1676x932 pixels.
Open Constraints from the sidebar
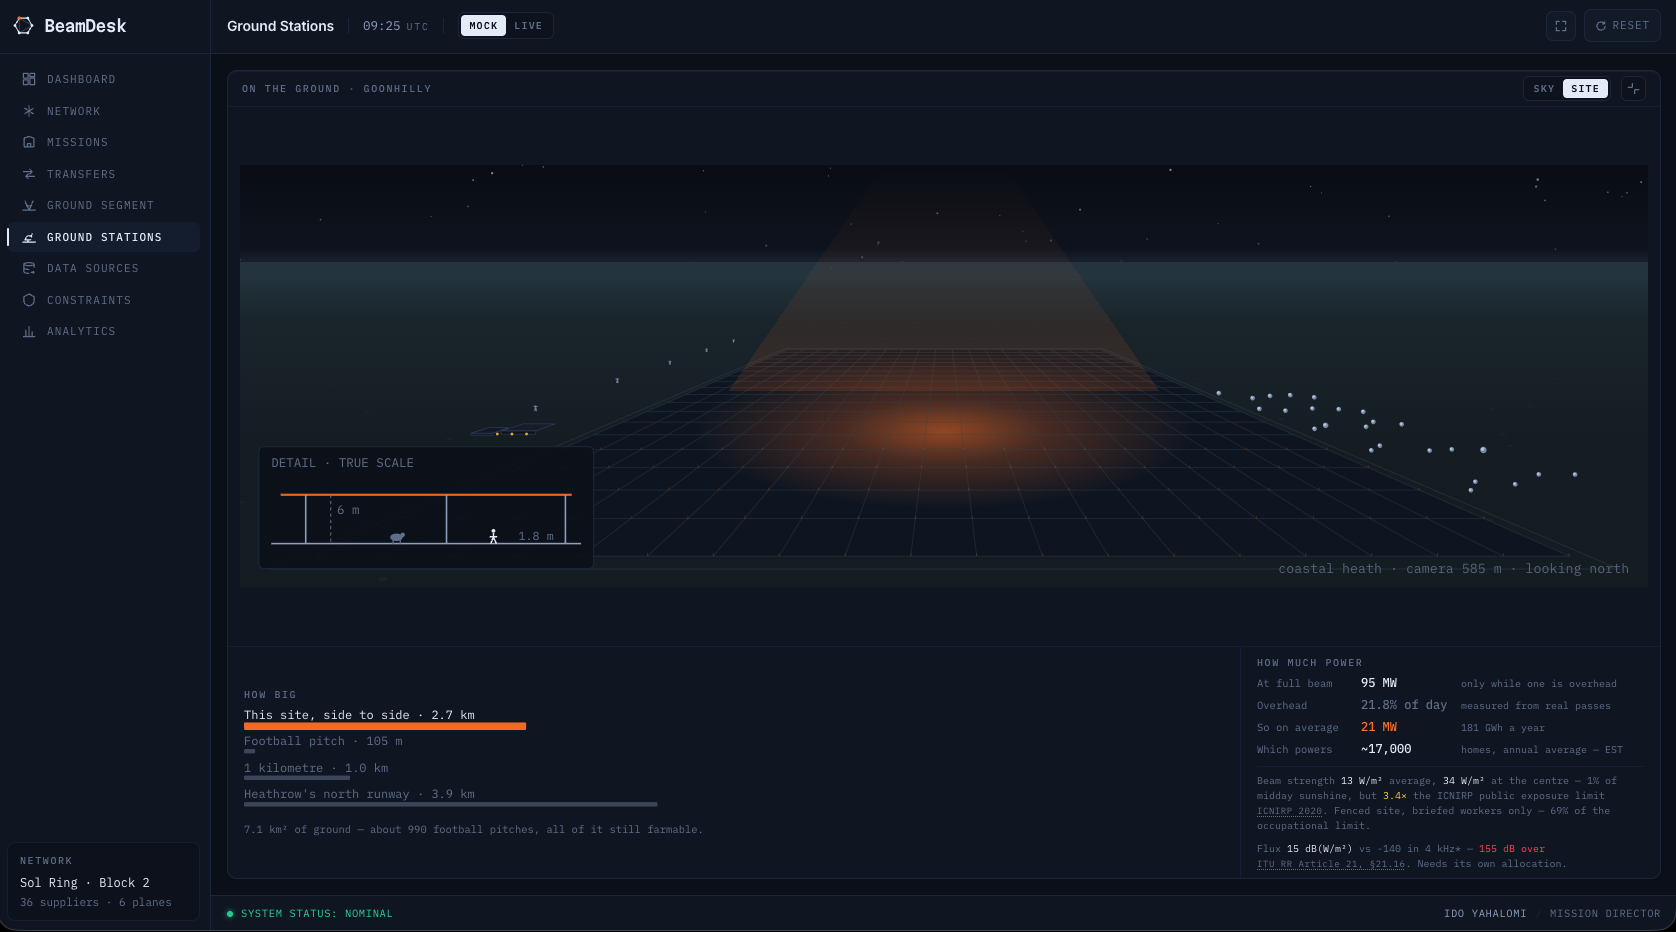coord(104,300)
